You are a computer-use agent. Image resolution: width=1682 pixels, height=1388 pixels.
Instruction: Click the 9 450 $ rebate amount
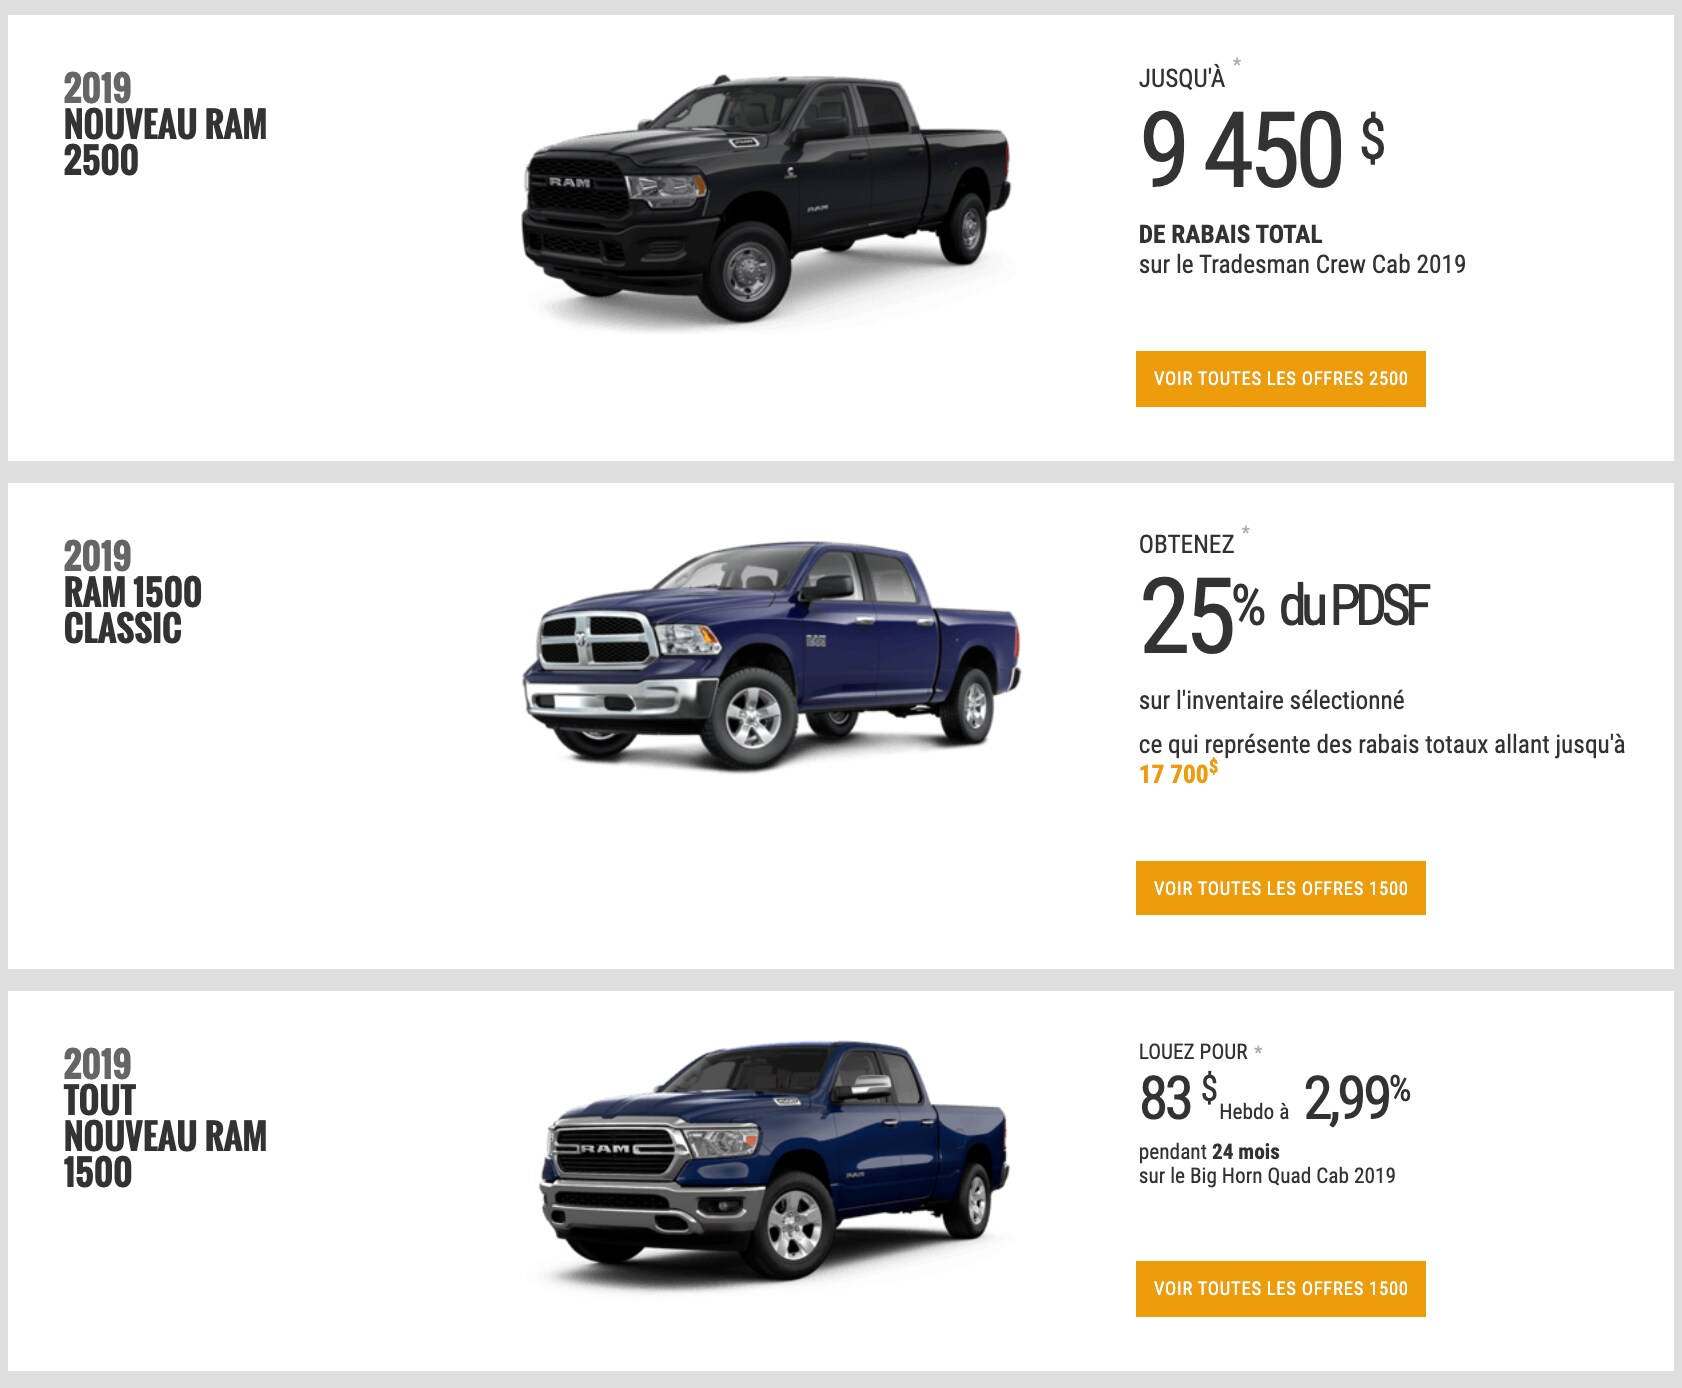pyautogui.click(x=1262, y=150)
